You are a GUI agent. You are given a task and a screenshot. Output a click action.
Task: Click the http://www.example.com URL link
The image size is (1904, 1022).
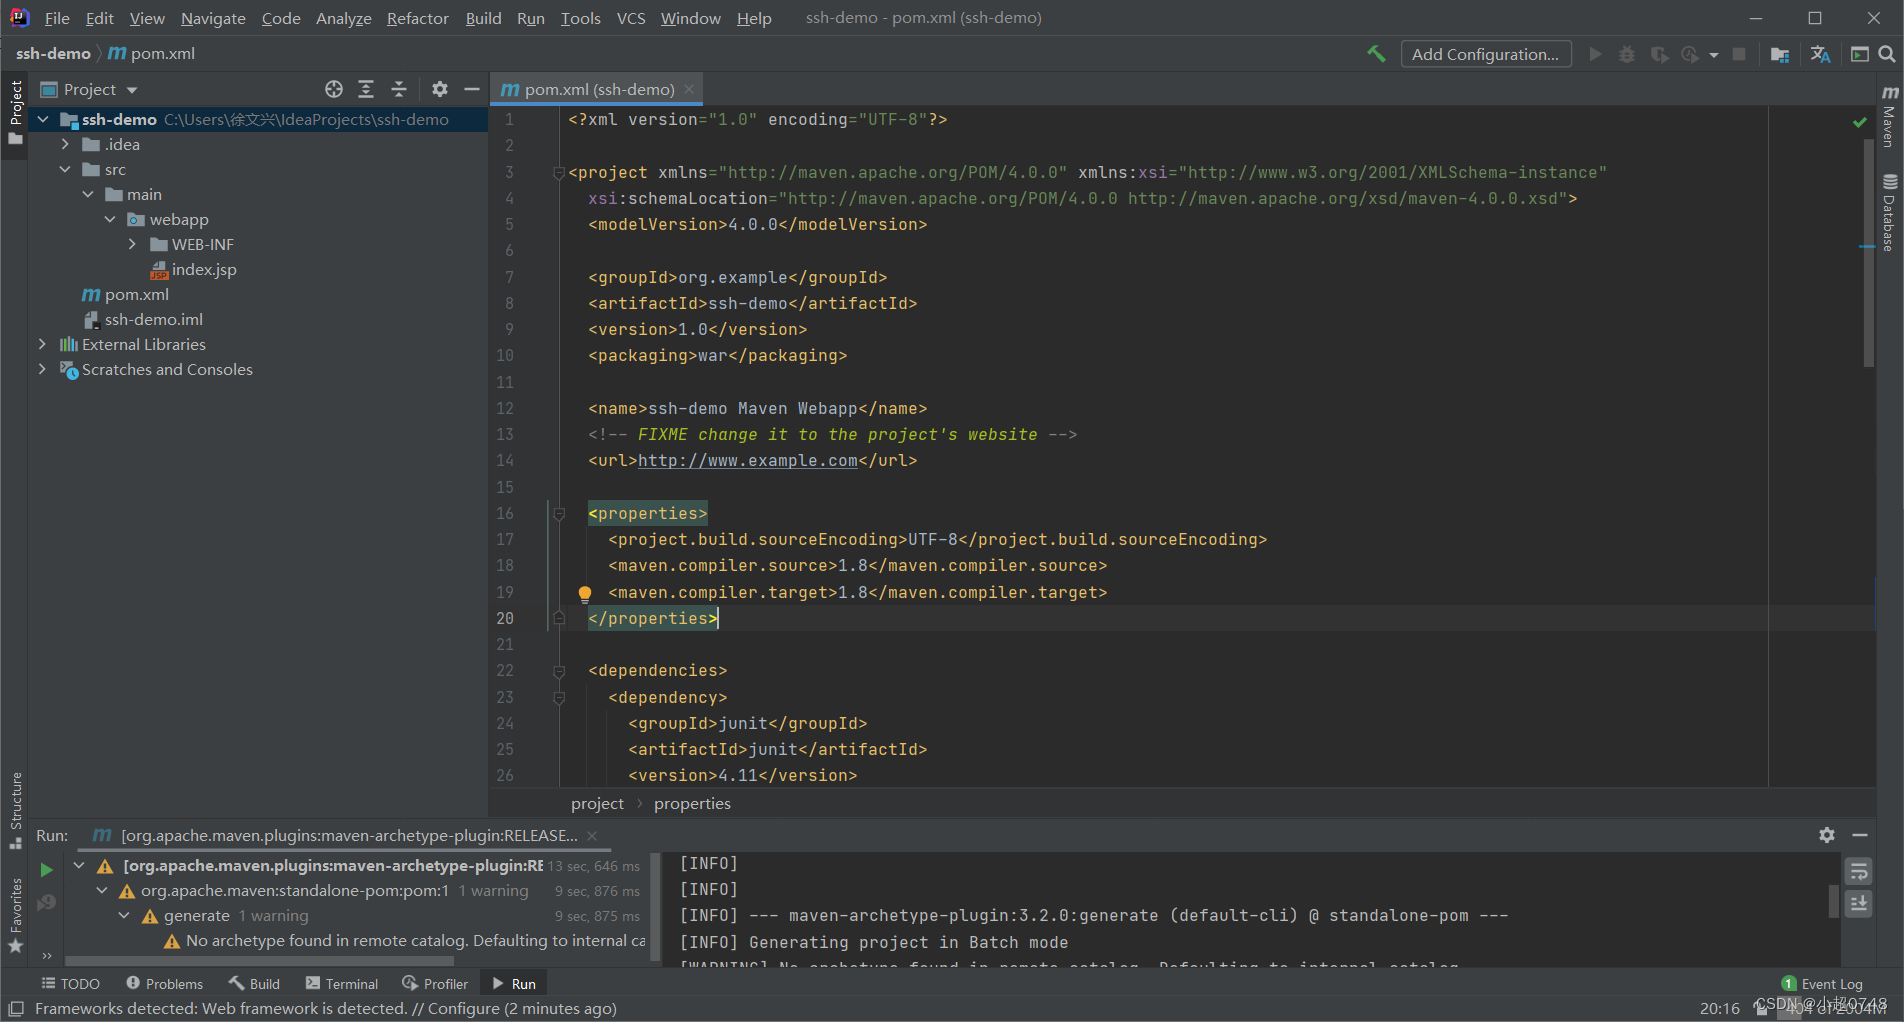[748, 461]
